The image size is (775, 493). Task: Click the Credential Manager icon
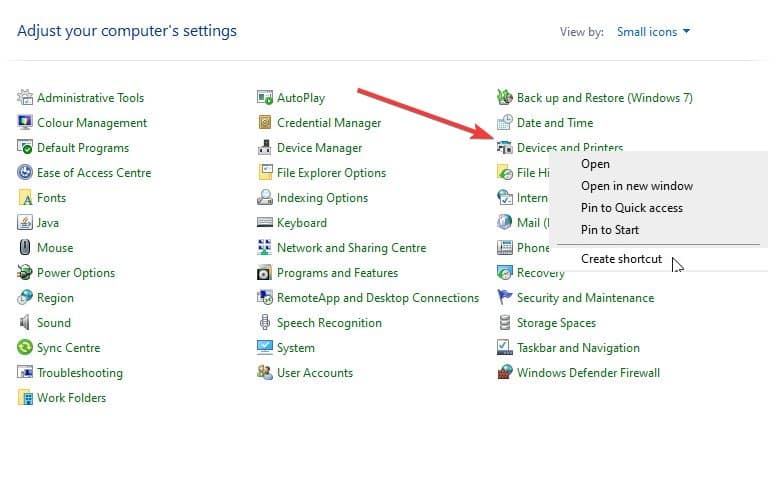click(264, 122)
